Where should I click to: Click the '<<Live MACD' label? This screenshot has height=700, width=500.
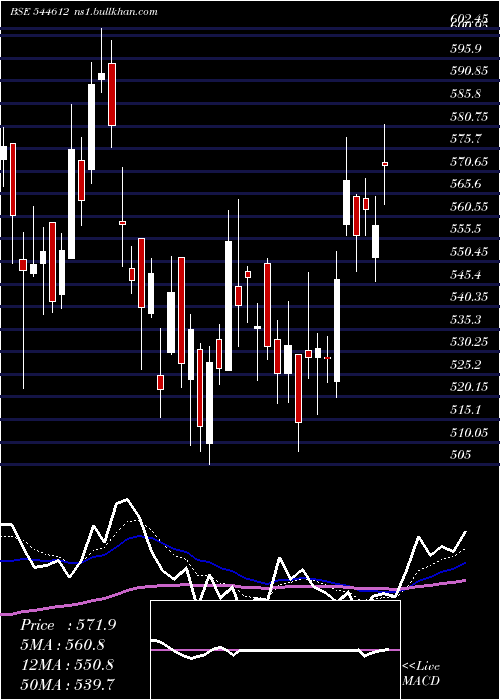pyautogui.click(x=421, y=673)
